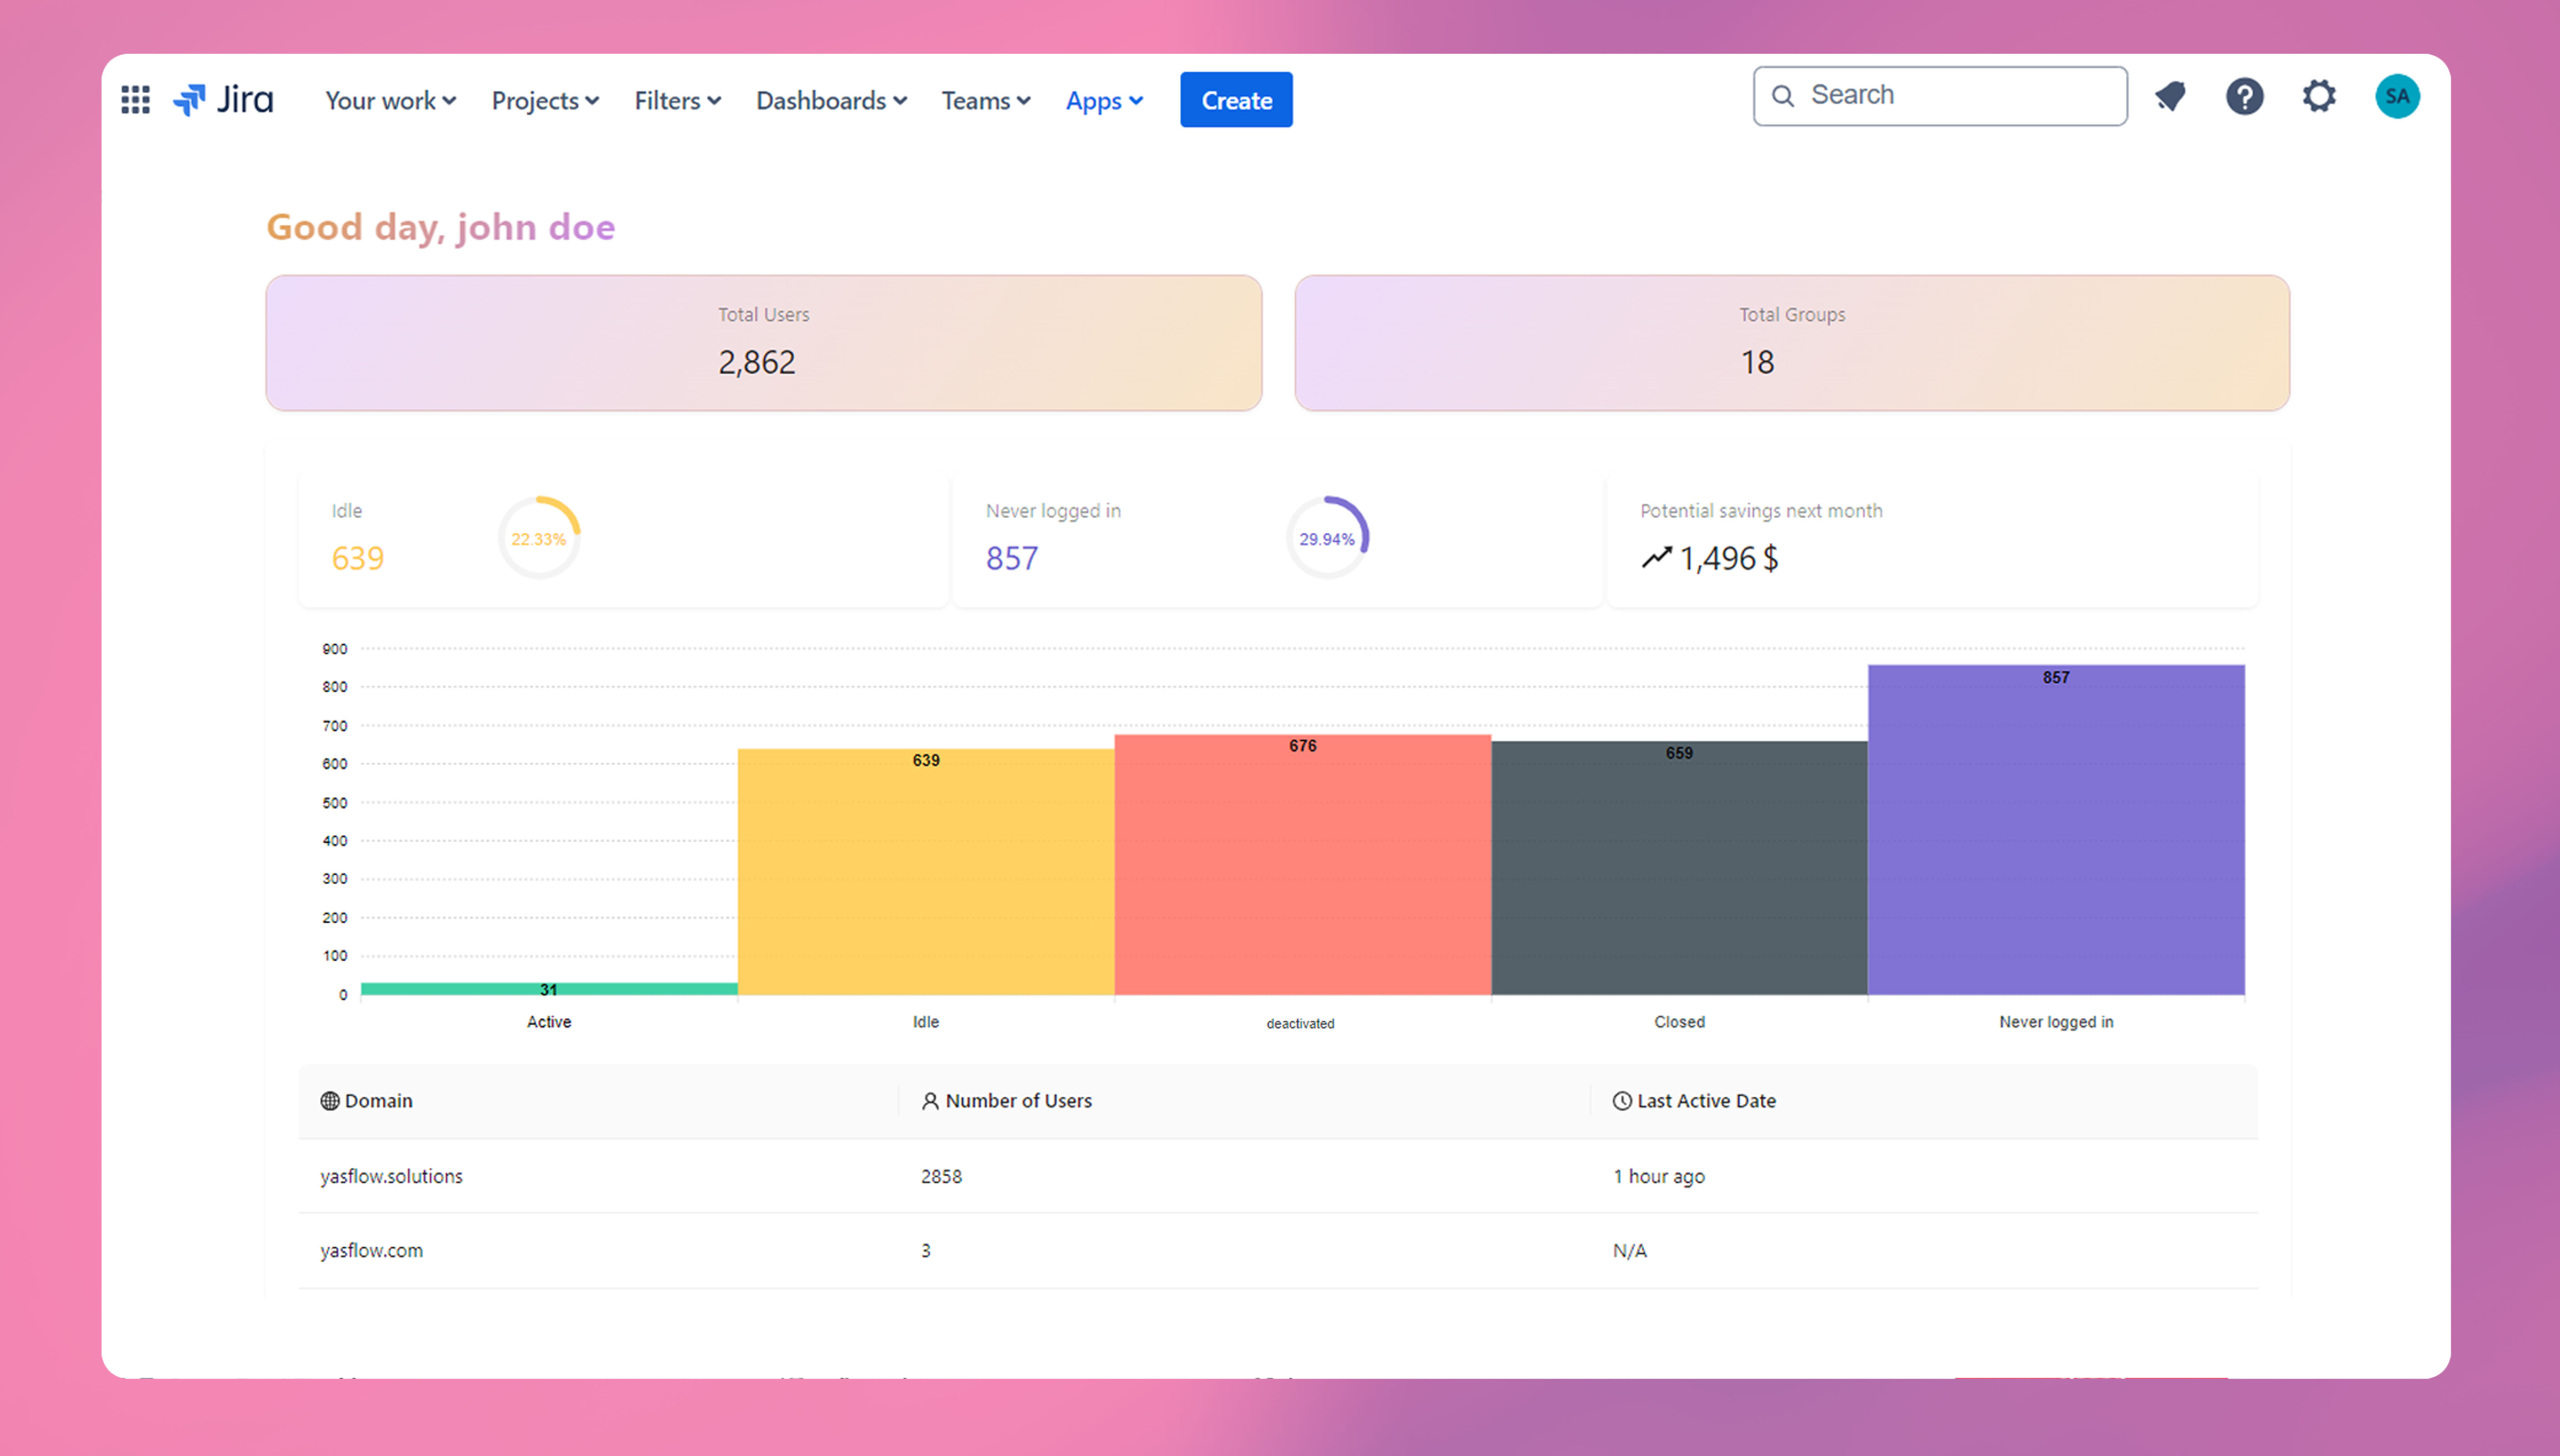The image size is (2560, 1456).
Task: Expand the Projects dropdown
Action: pos(545,101)
